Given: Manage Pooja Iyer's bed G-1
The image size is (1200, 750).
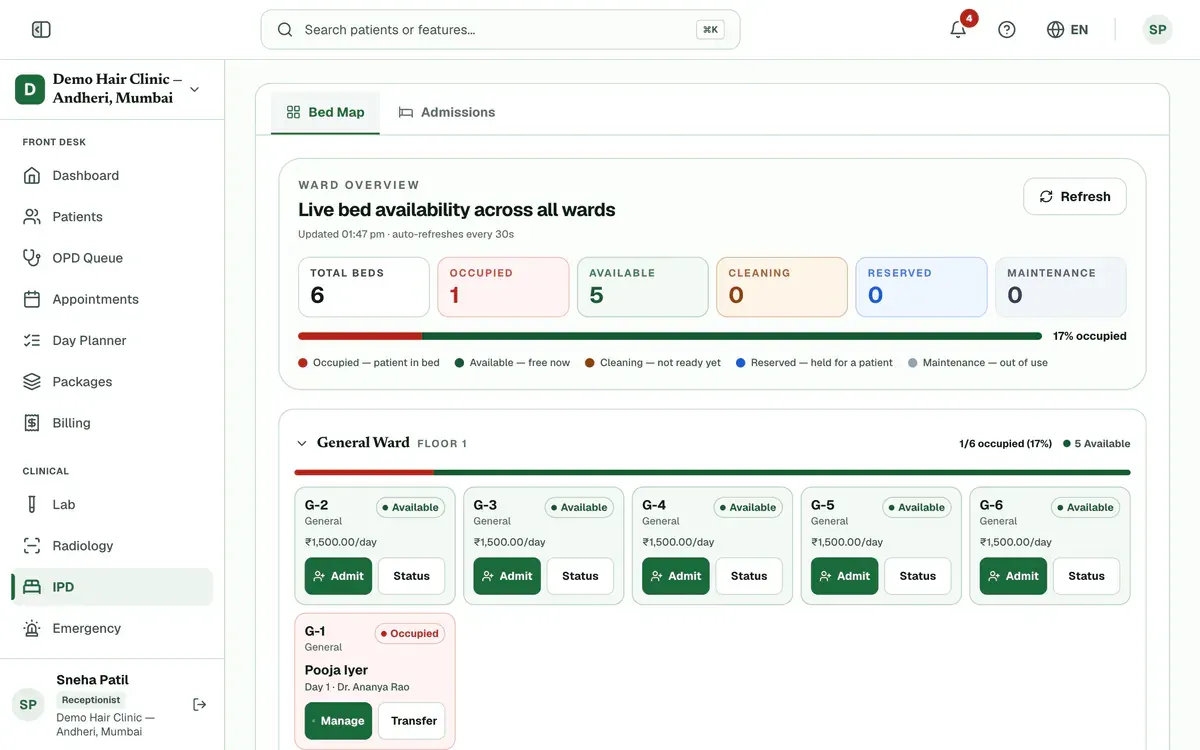Looking at the screenshot, I should pyautogui.click(x=339, y=721).
